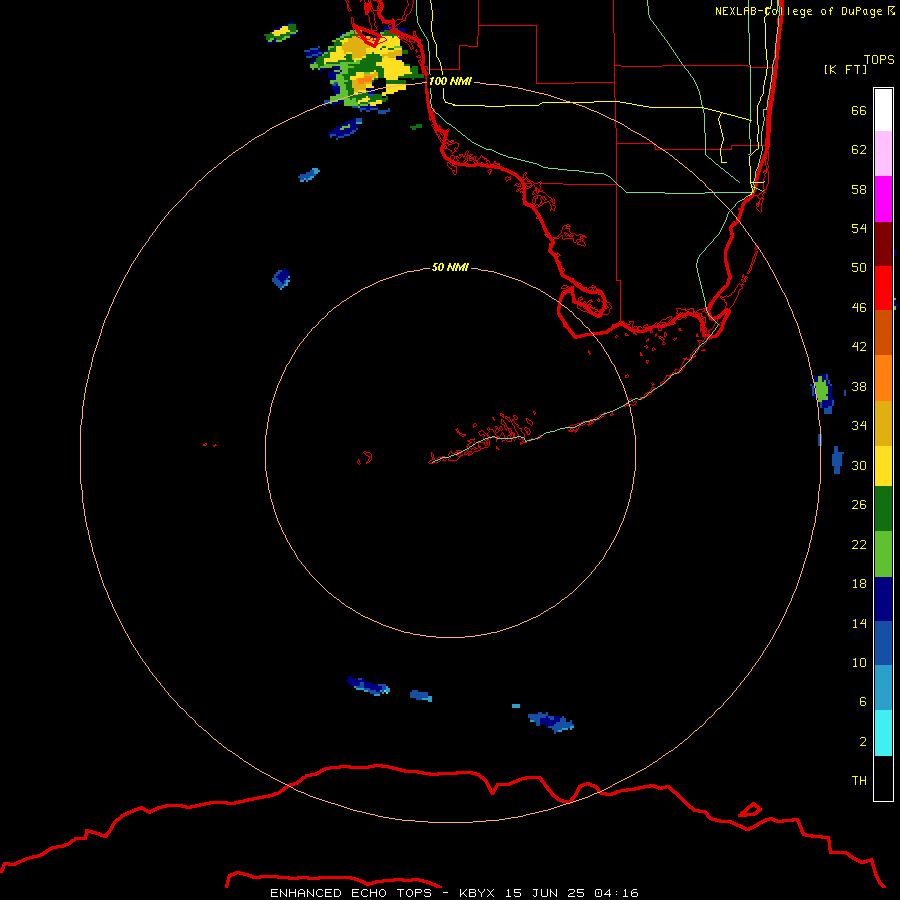Click the "[K FT]" units label
This screenshot has width=900, height=900.
pos(845,69)
